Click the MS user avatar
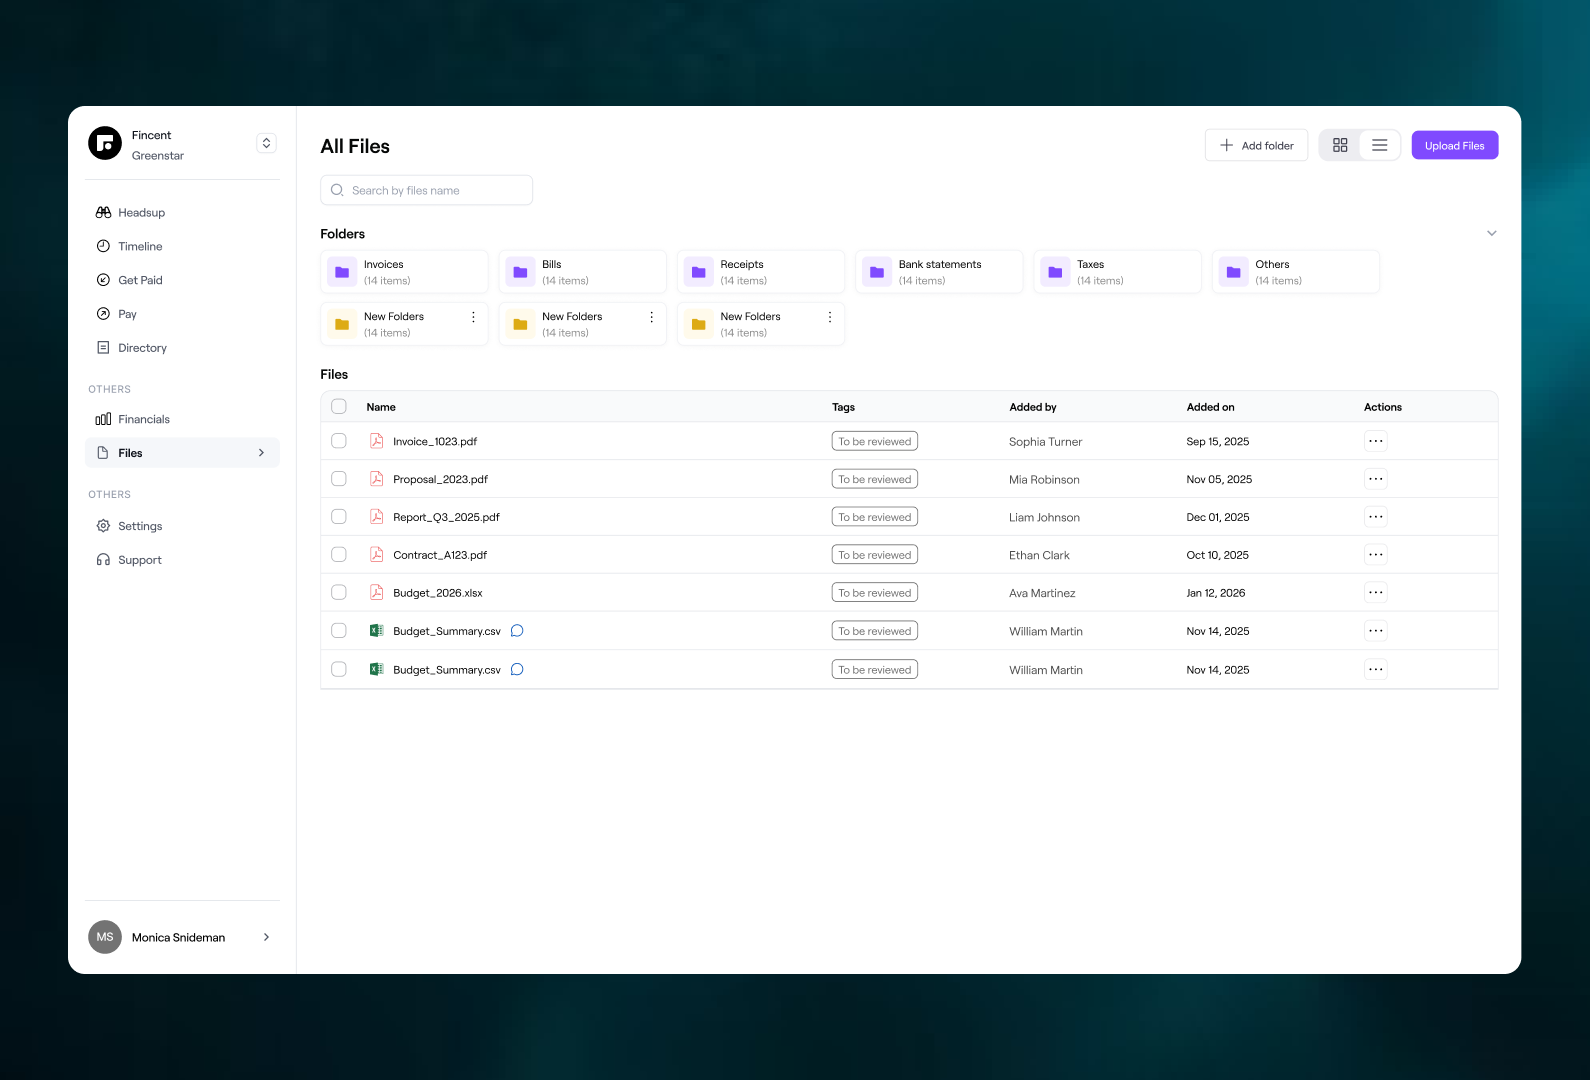 [x=105, y=937]
